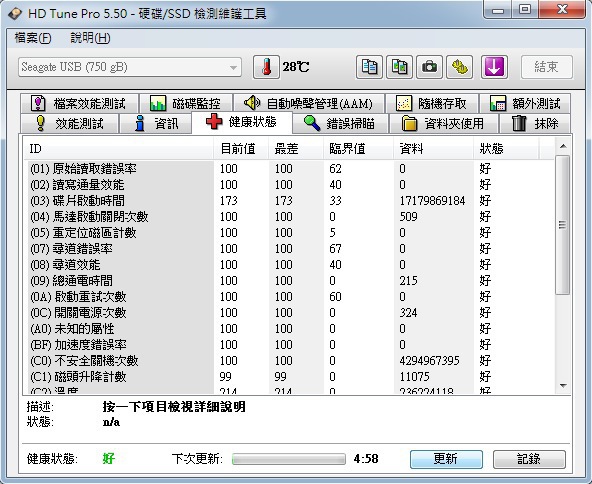Click the 資料 column header
The image size is (592, 484).
433,149
